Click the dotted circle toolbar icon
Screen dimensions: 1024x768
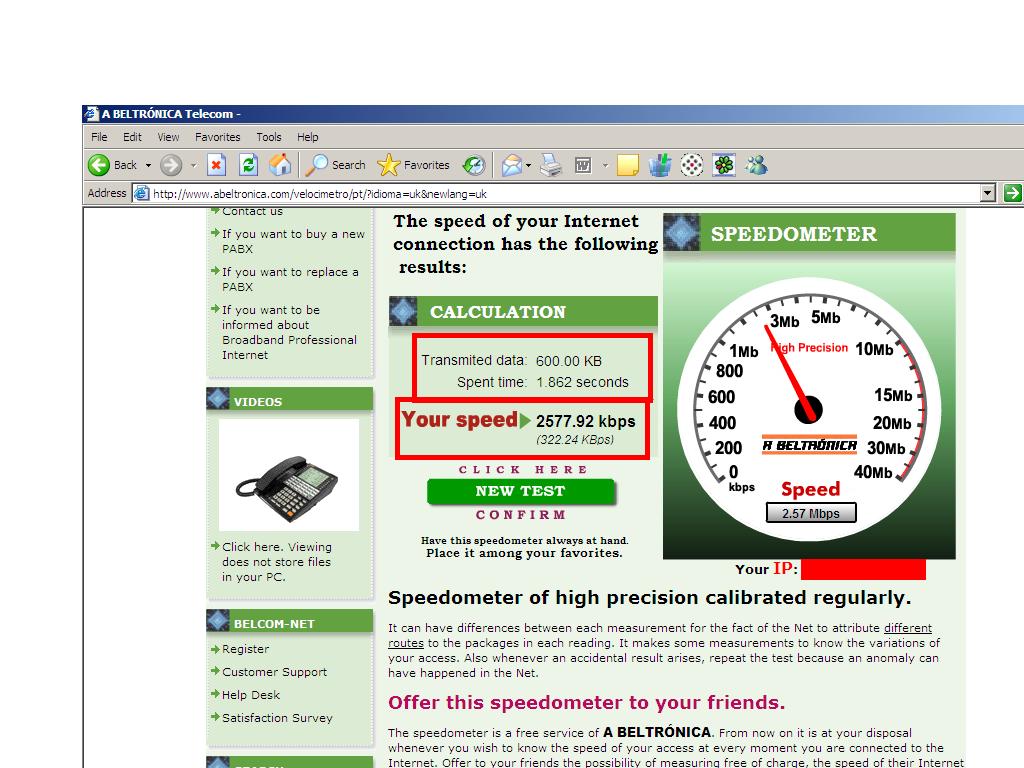[x=692, y=165]
